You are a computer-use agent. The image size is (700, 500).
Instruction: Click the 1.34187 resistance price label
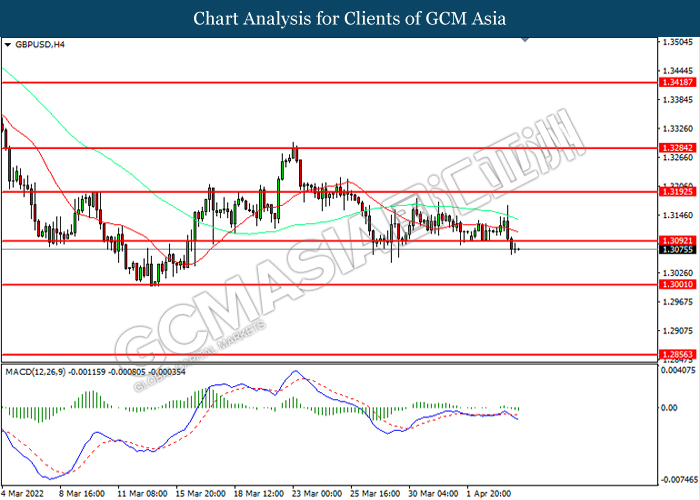(x=678, y=82)
